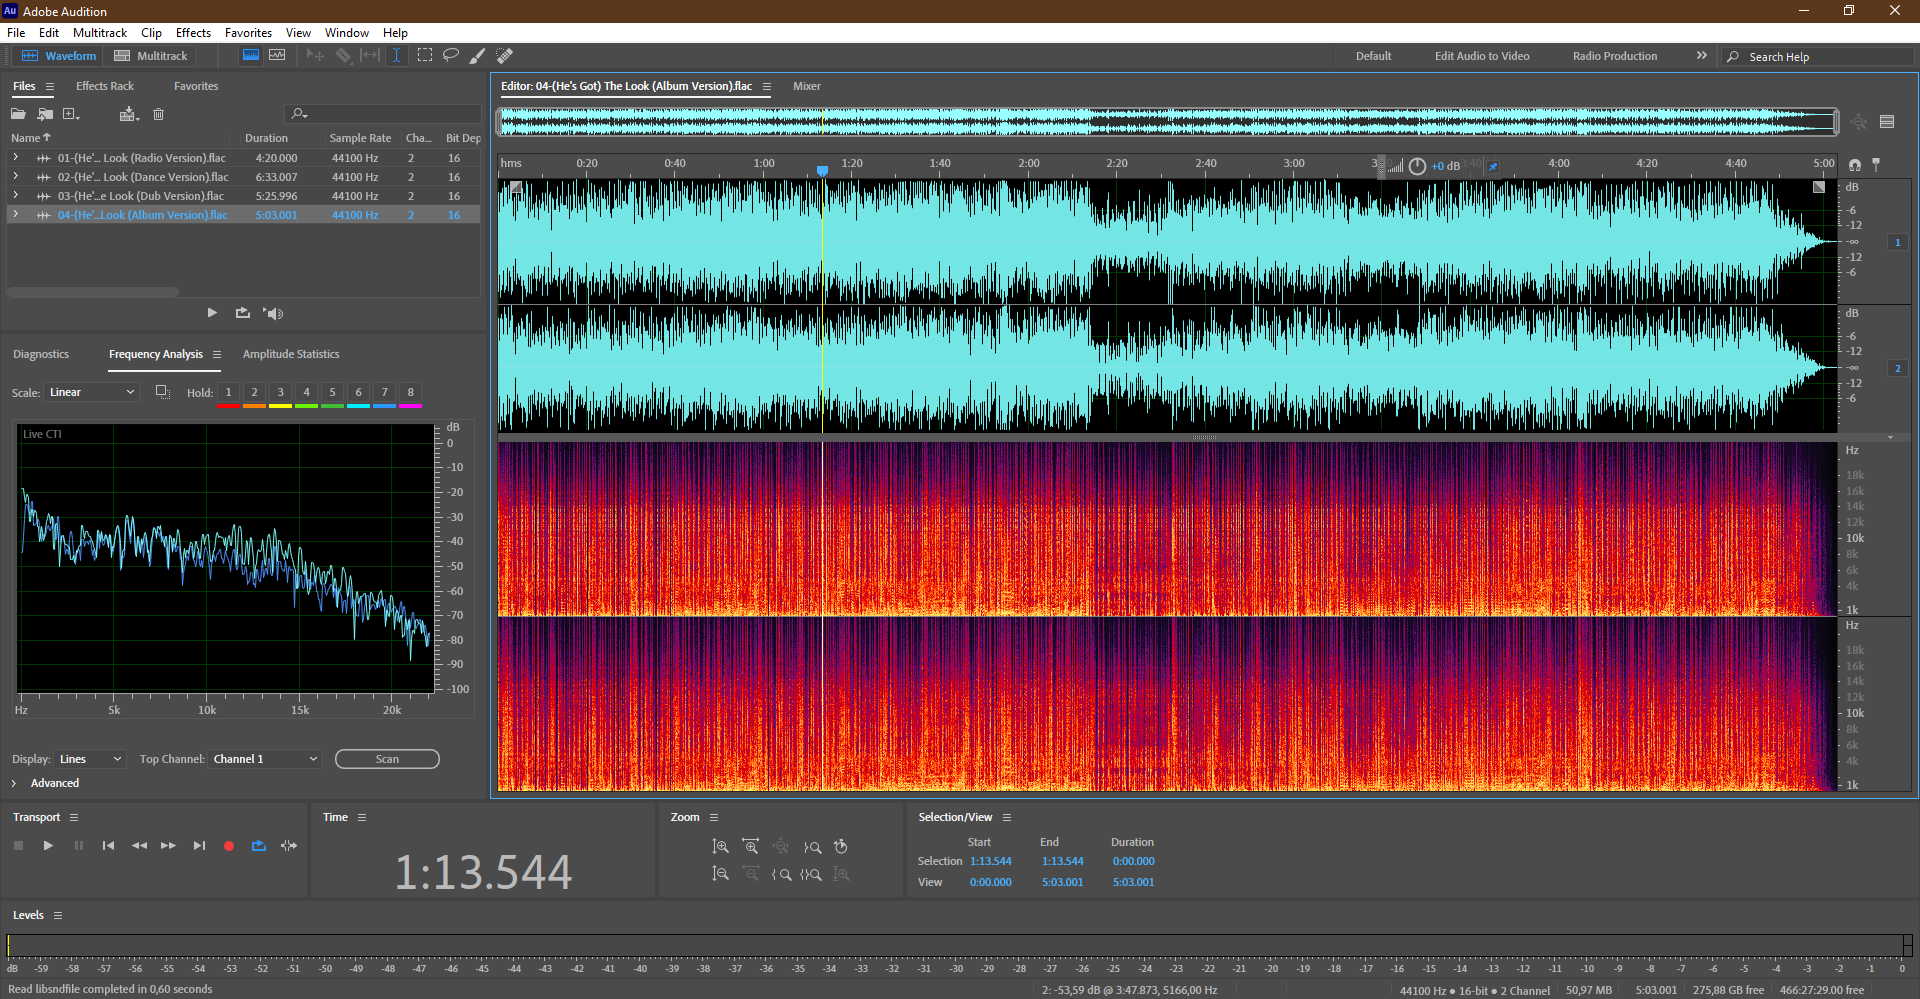
Task: Click Zoom In Amplitude icon
Action: tap(720, 847)
